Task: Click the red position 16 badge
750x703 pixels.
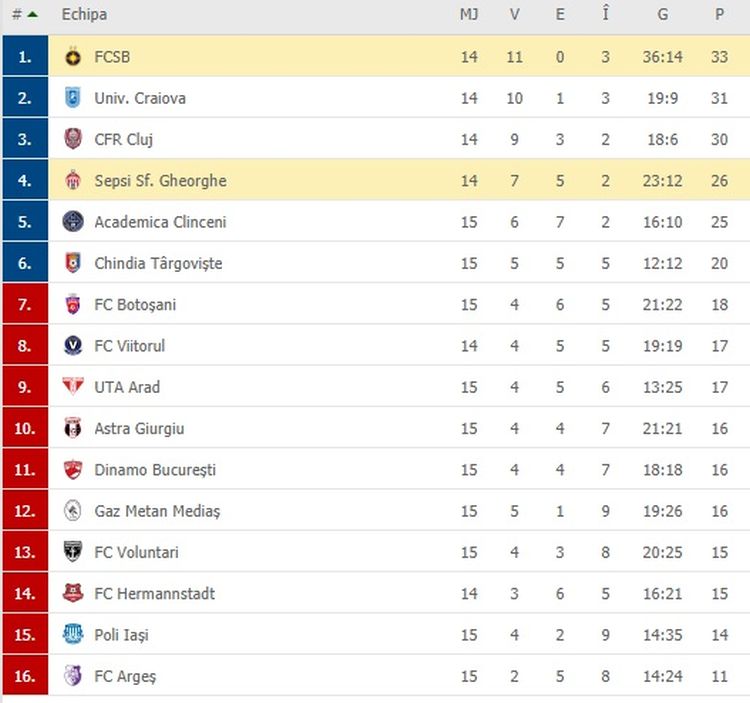Action: [25, 676]
